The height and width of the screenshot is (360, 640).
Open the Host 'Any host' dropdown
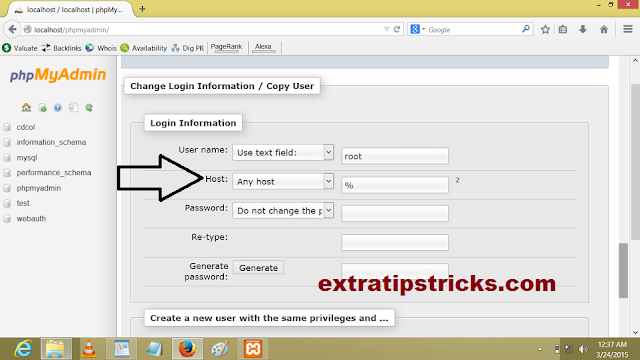[283, 181]
